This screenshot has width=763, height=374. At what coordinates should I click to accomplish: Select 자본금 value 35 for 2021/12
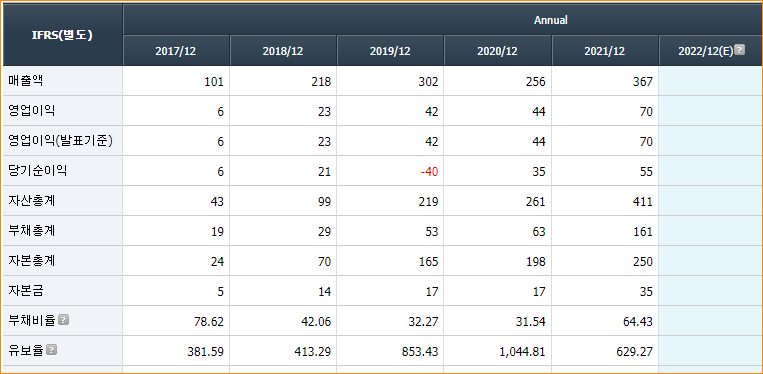(647, 292)
